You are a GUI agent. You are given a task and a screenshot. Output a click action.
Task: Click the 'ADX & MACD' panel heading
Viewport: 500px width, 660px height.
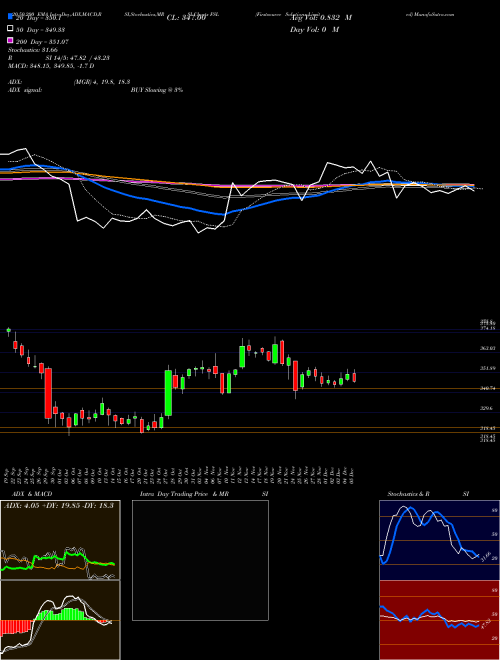point(32,494)
